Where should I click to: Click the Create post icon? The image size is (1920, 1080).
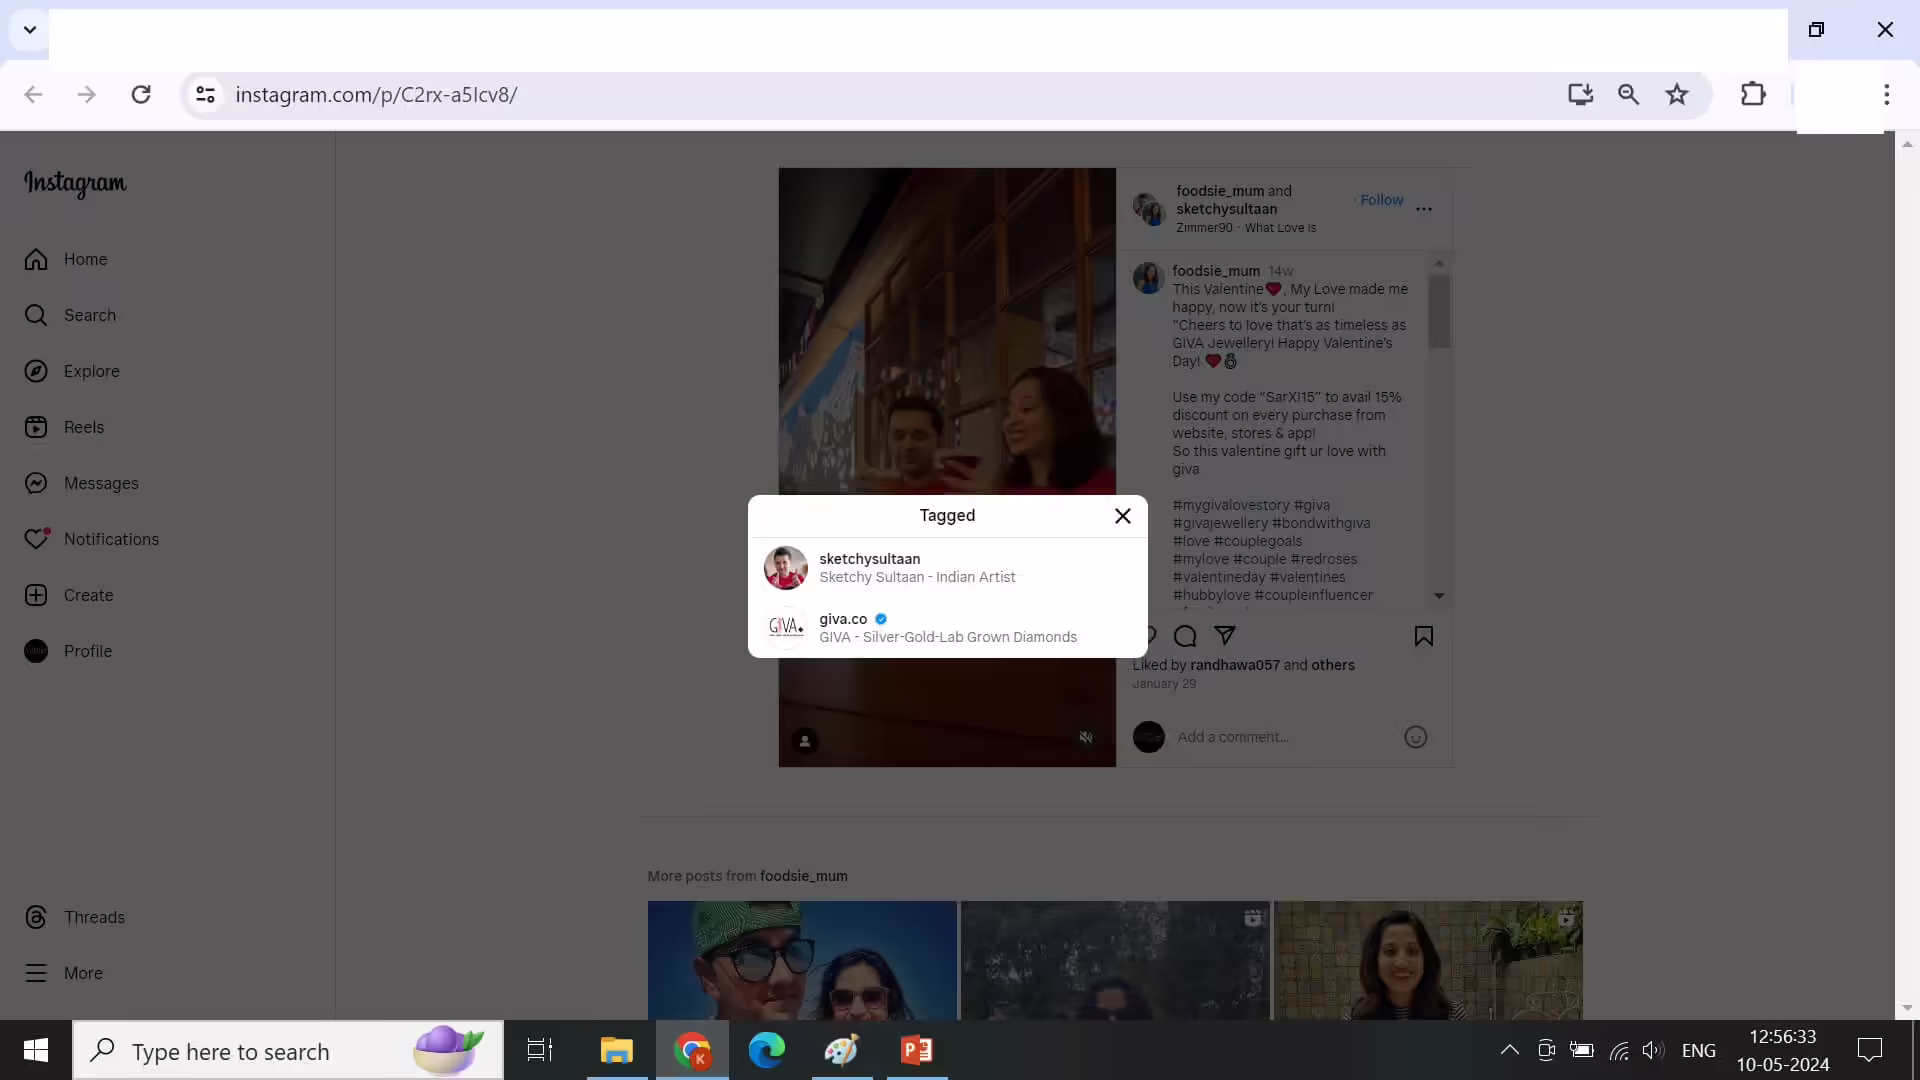tap(36, 595)
